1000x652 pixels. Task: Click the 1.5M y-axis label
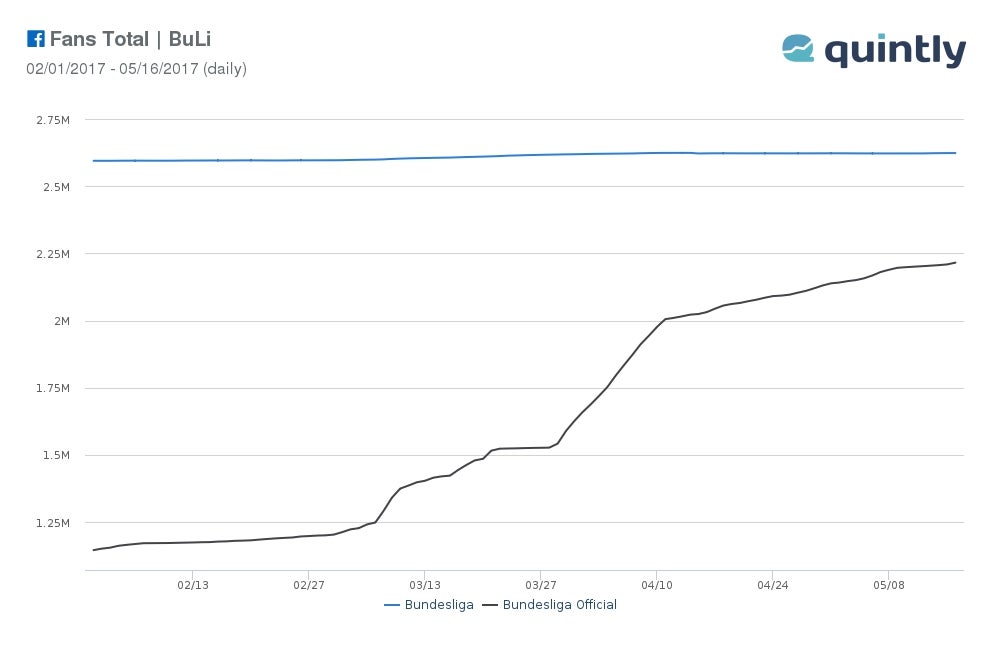[55, 455]
